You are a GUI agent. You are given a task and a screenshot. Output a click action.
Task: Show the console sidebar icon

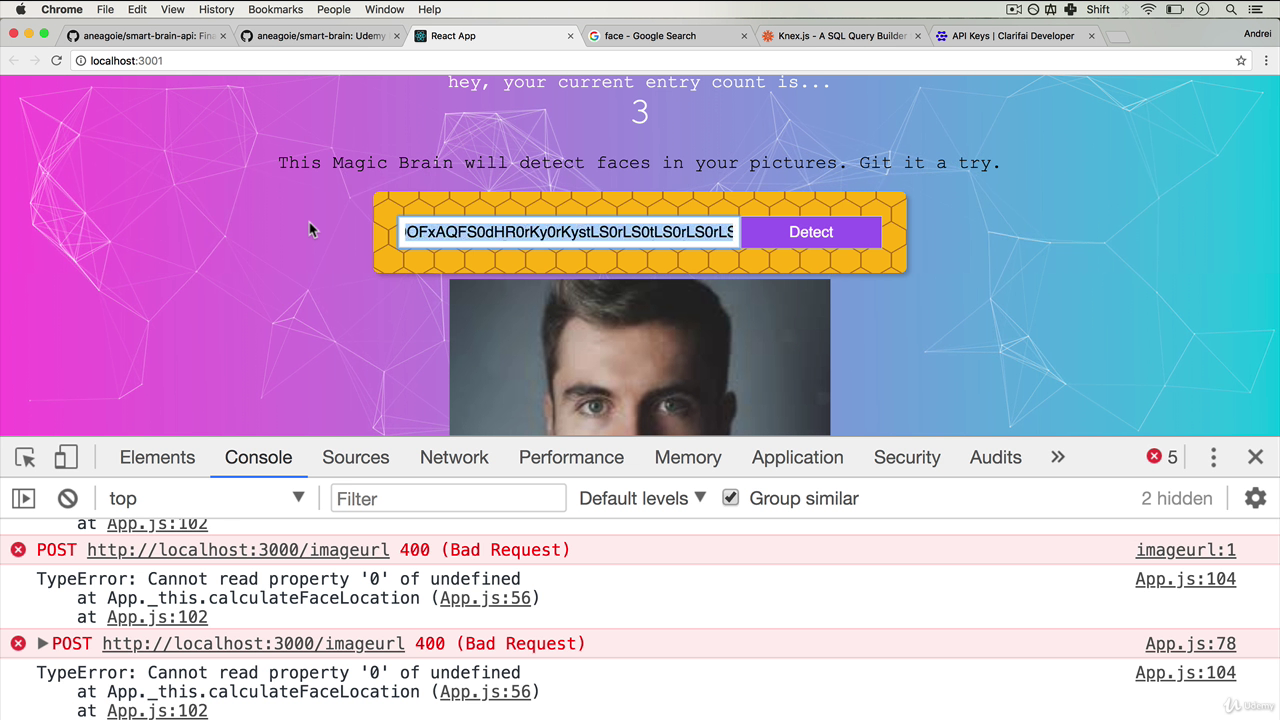tap(24, 498)
